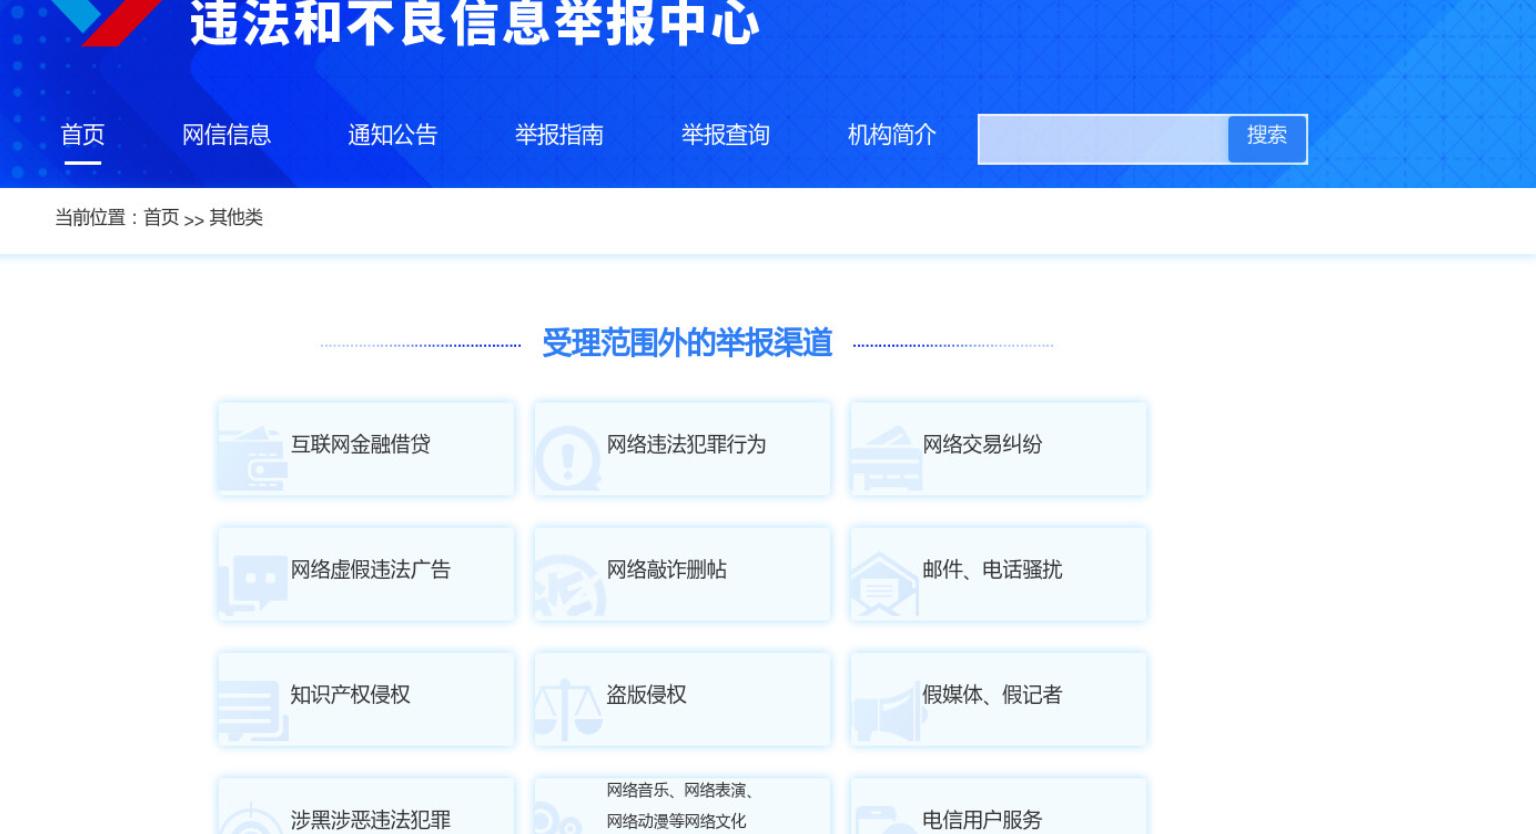Click the wallet icon for 互联网金融借贷
1536x834 pixels.
(252, 459)
